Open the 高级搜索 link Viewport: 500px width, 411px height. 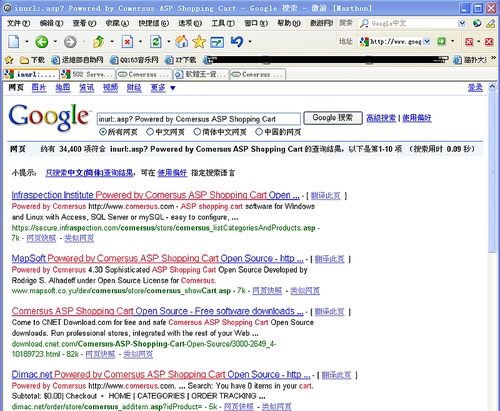(x=381, y=118)
